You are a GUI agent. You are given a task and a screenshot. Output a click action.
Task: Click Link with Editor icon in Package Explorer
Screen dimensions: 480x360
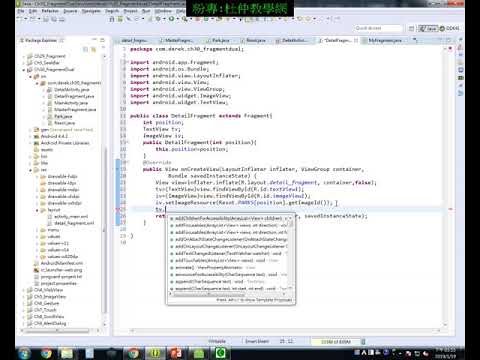pos(93,49)
